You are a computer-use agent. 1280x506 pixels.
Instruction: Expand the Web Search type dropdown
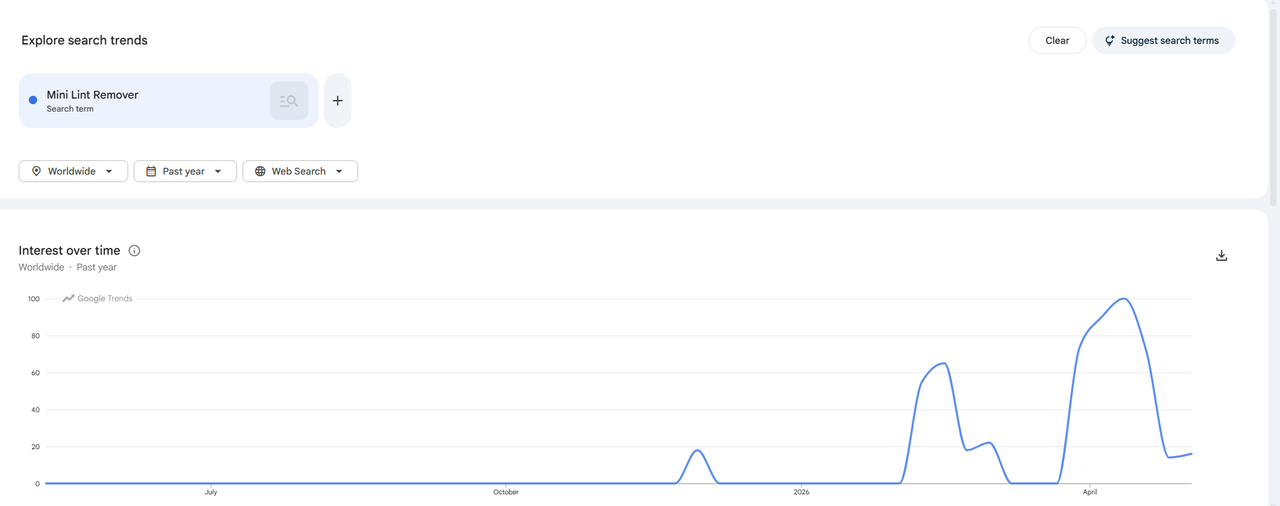tap(300, 171)
